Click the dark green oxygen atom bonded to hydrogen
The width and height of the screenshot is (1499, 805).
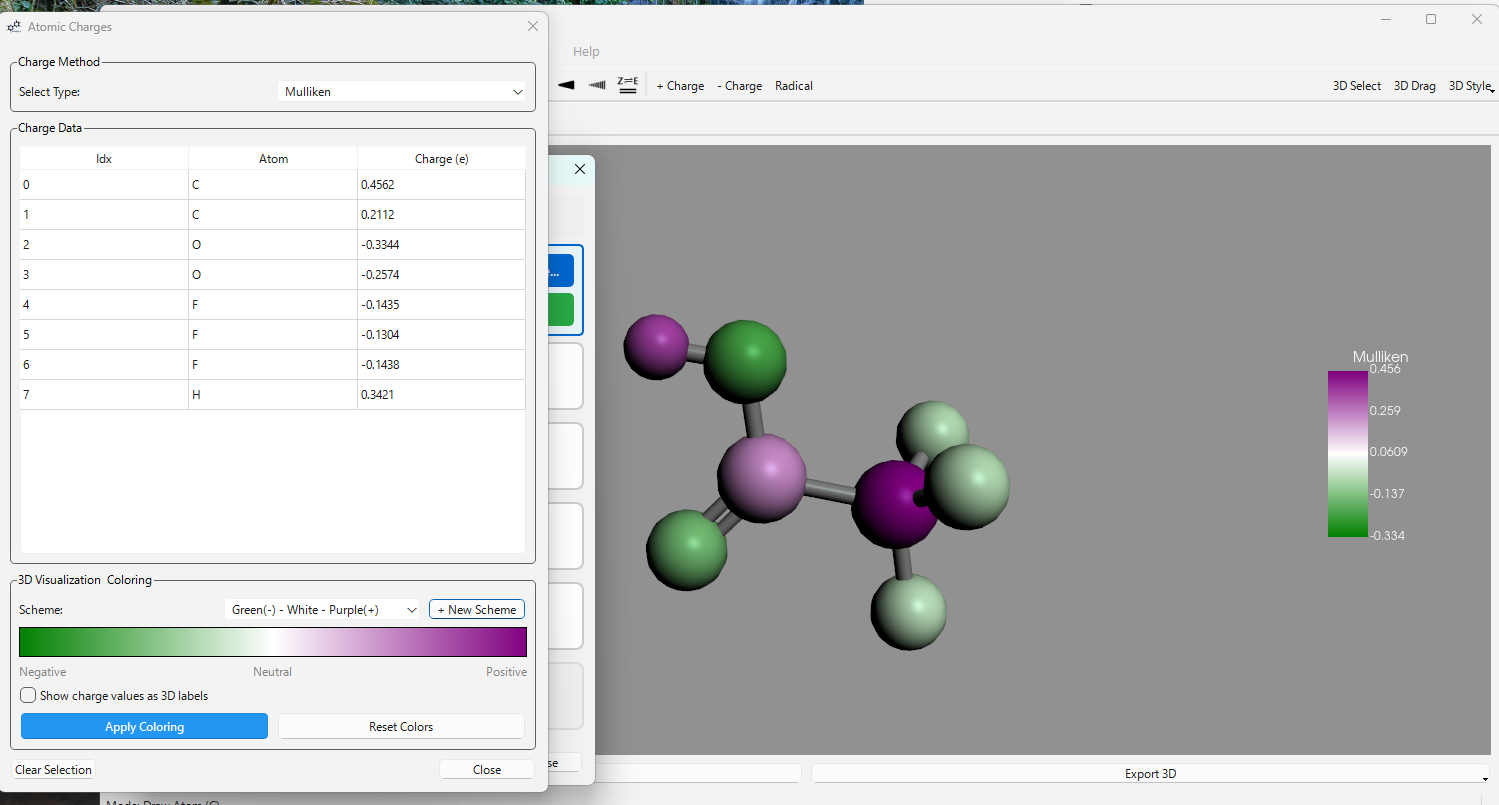point(744,362)
